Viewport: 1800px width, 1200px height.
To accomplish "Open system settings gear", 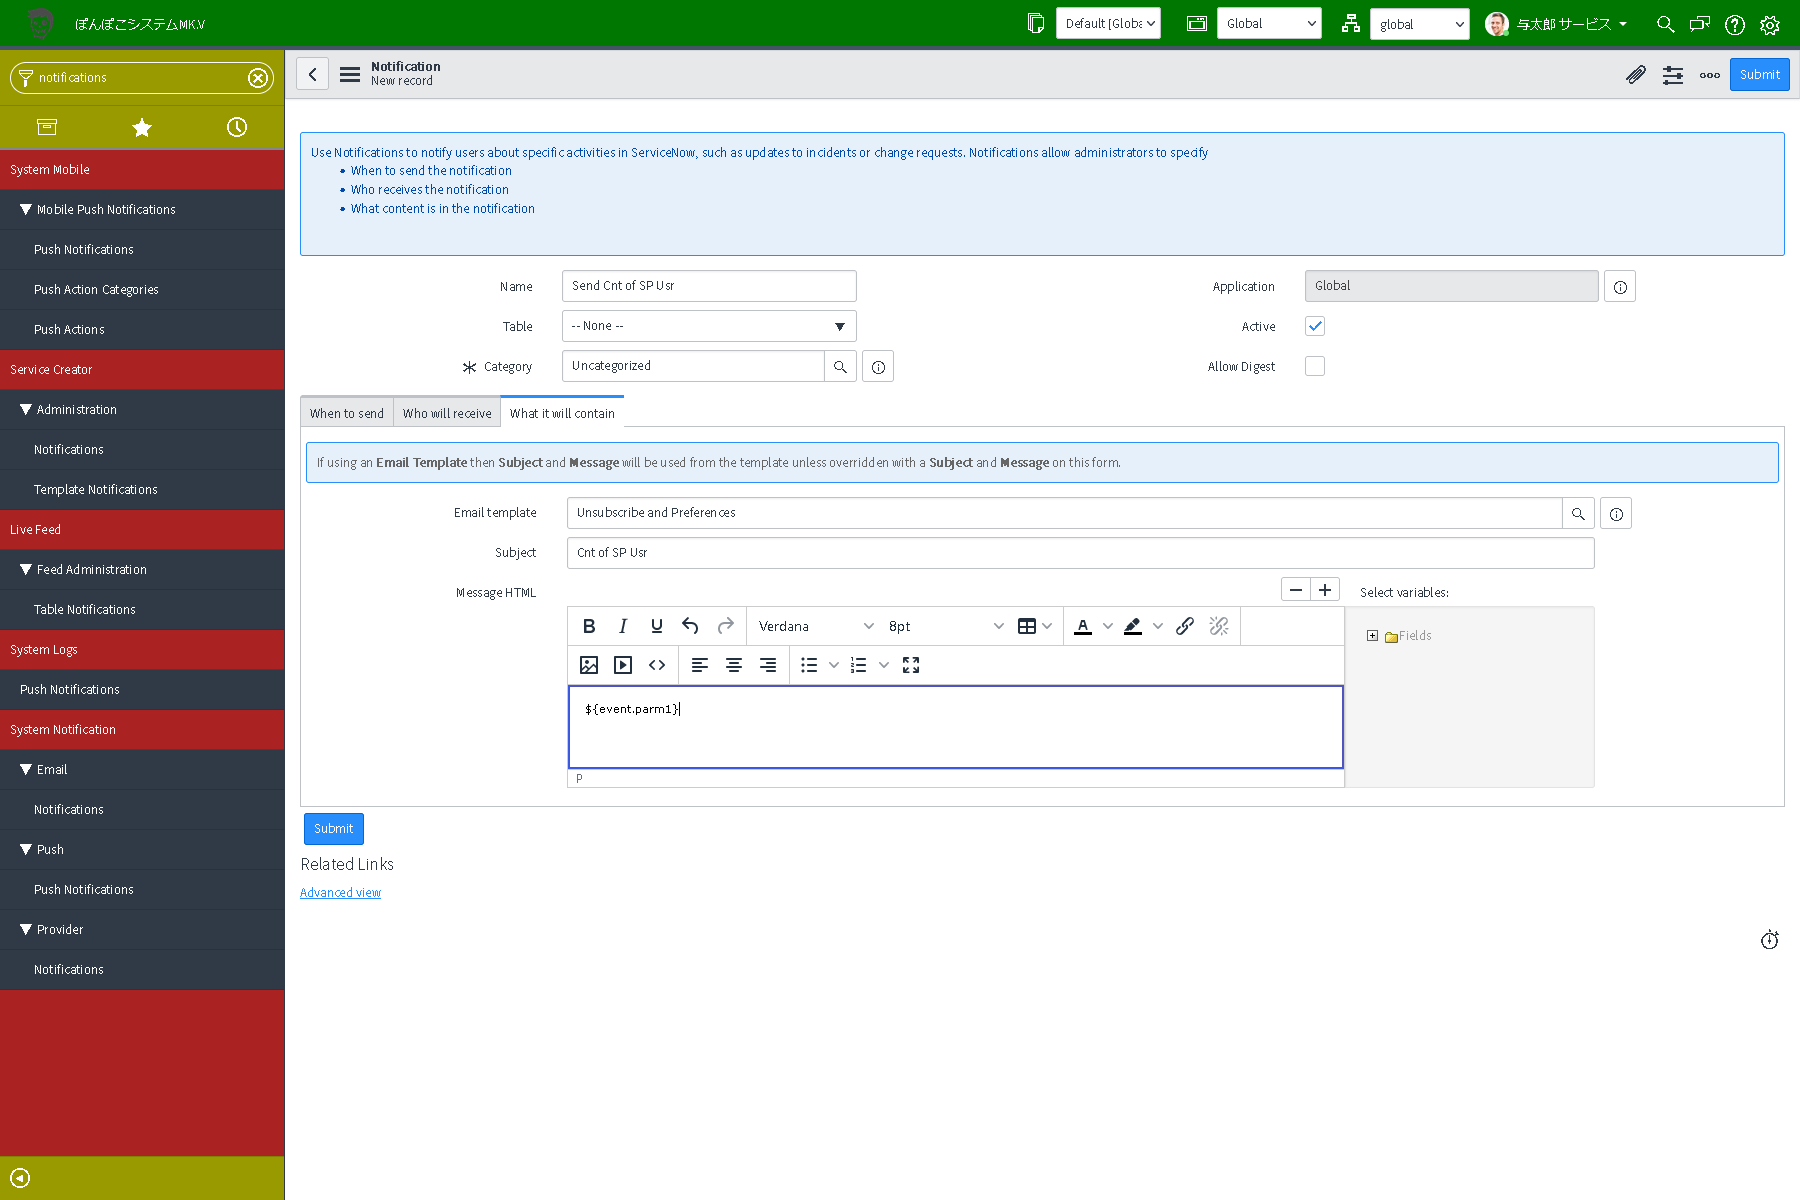I will click(x=1770, y=25).
